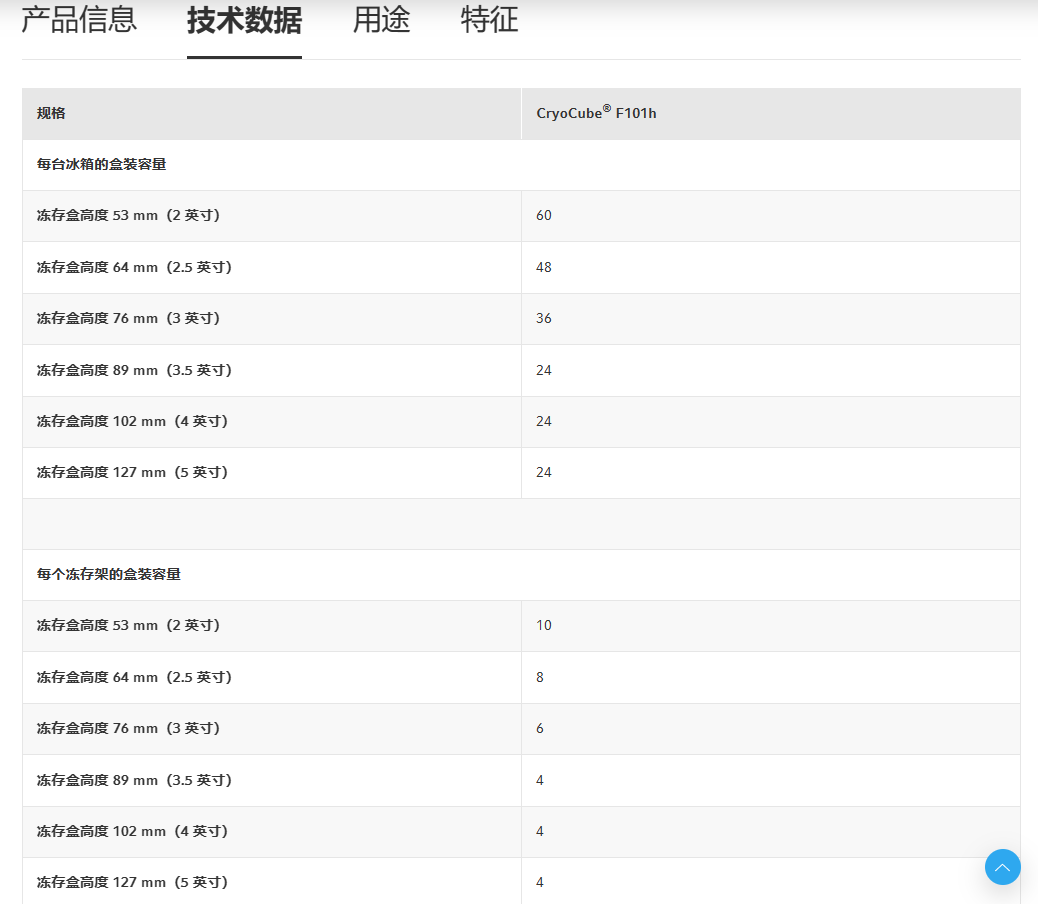Click value 4 in the rack 127 mm row
The height and width of the screenshot is (904, 1038).
771,881
